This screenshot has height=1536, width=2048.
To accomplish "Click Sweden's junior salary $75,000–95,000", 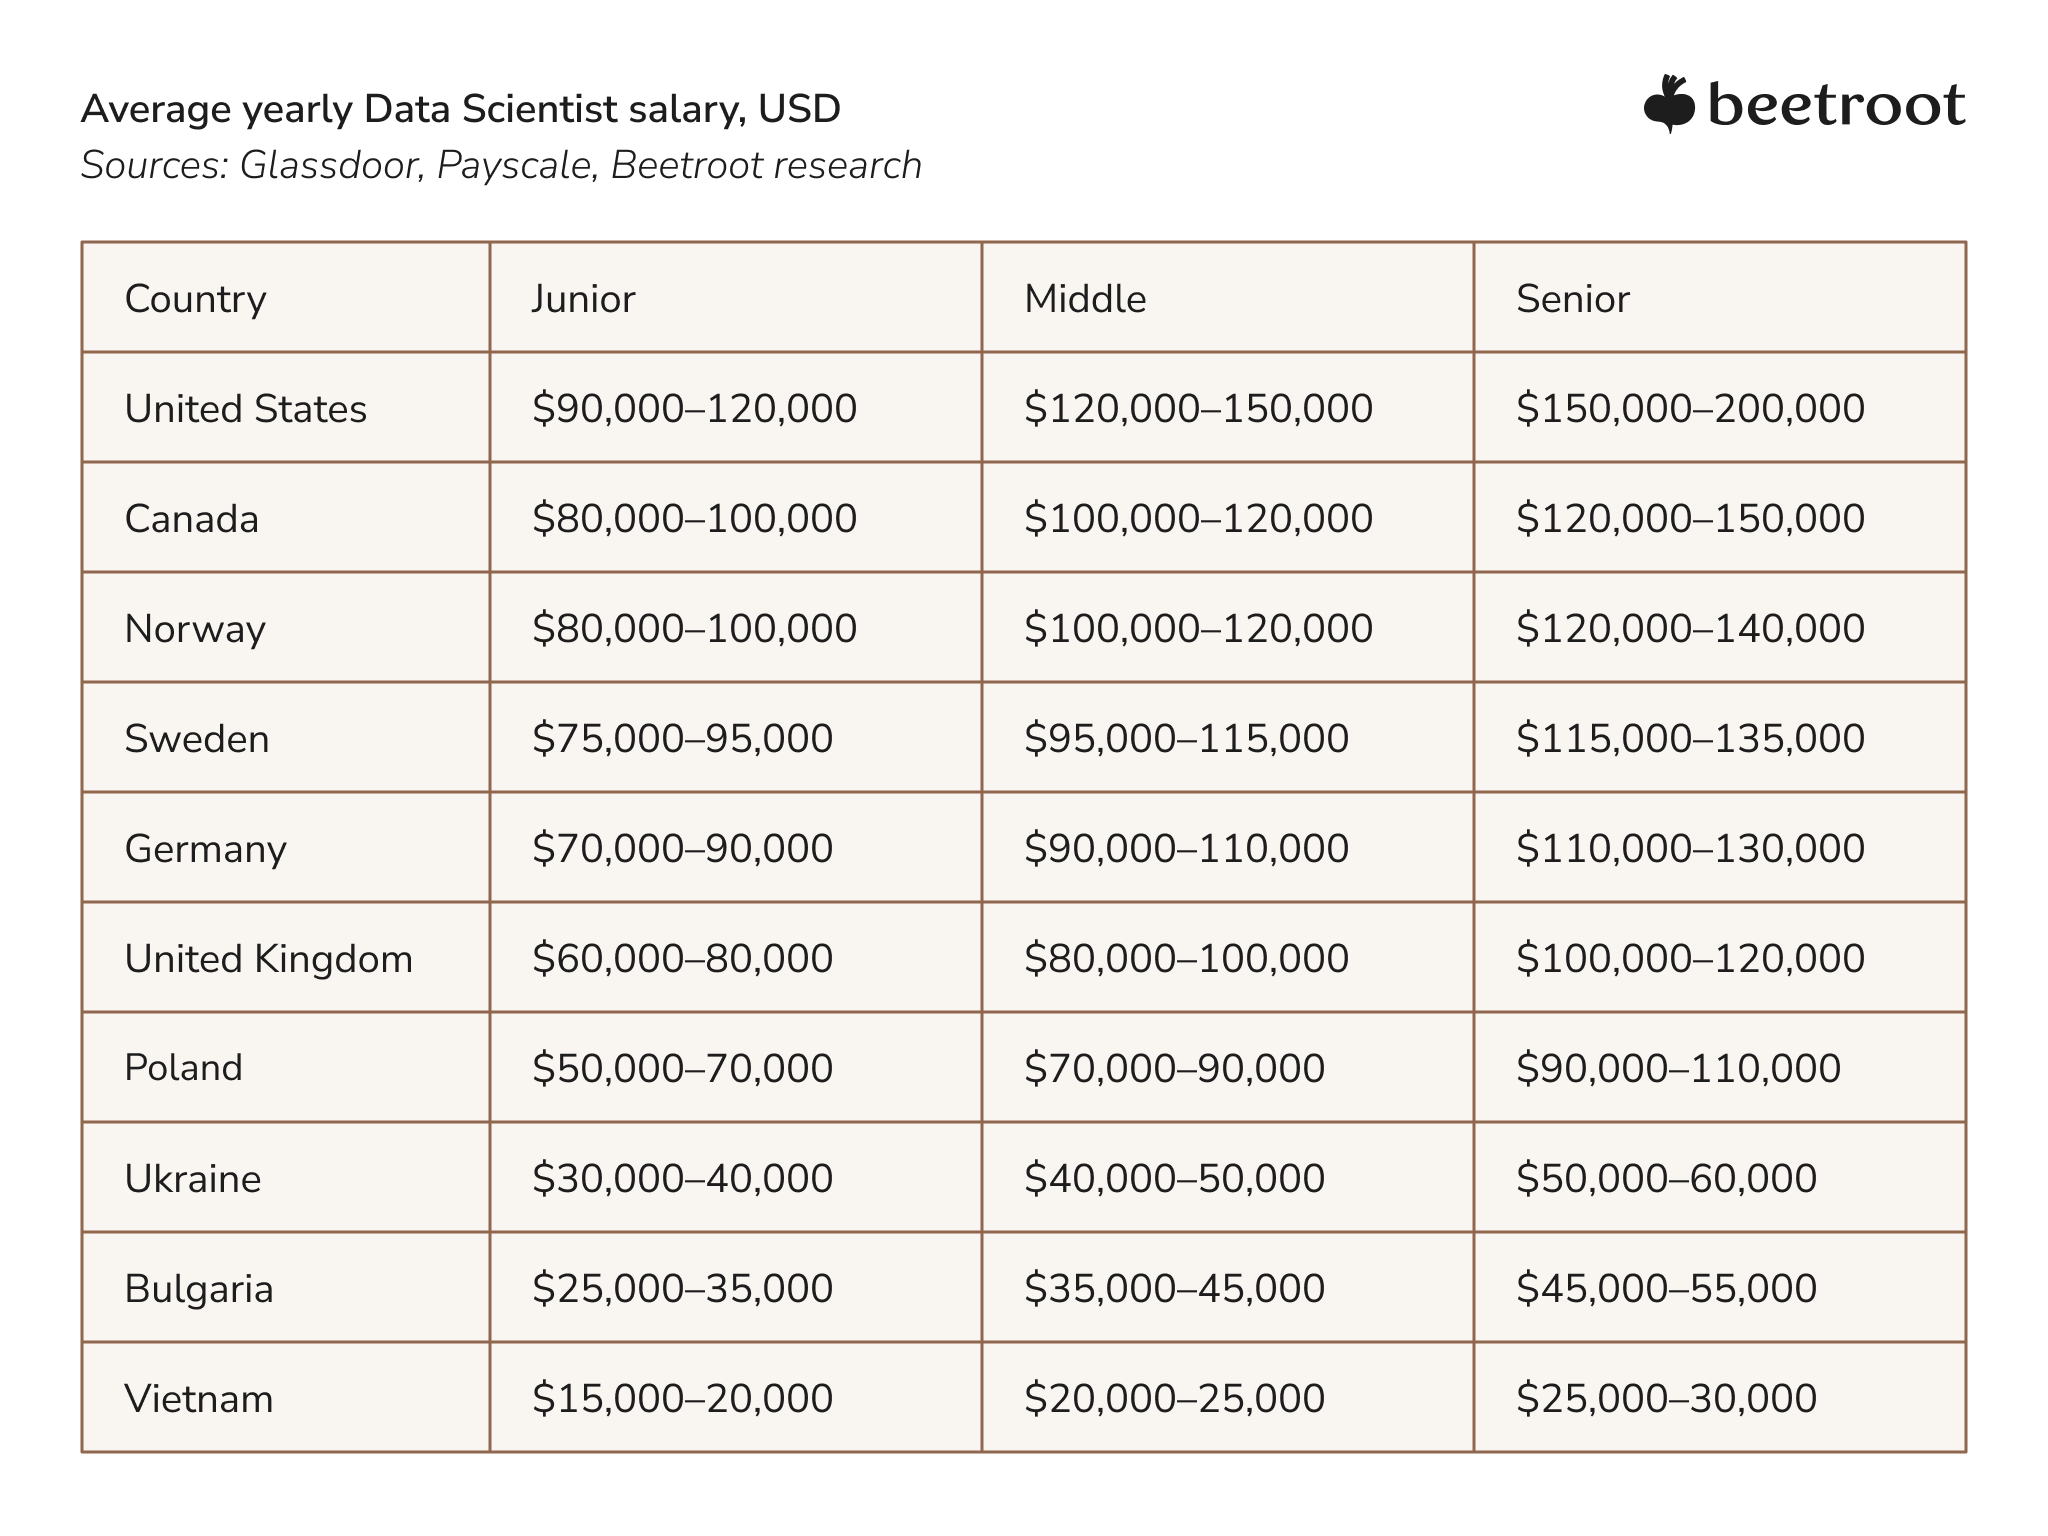I will point(682,738).
